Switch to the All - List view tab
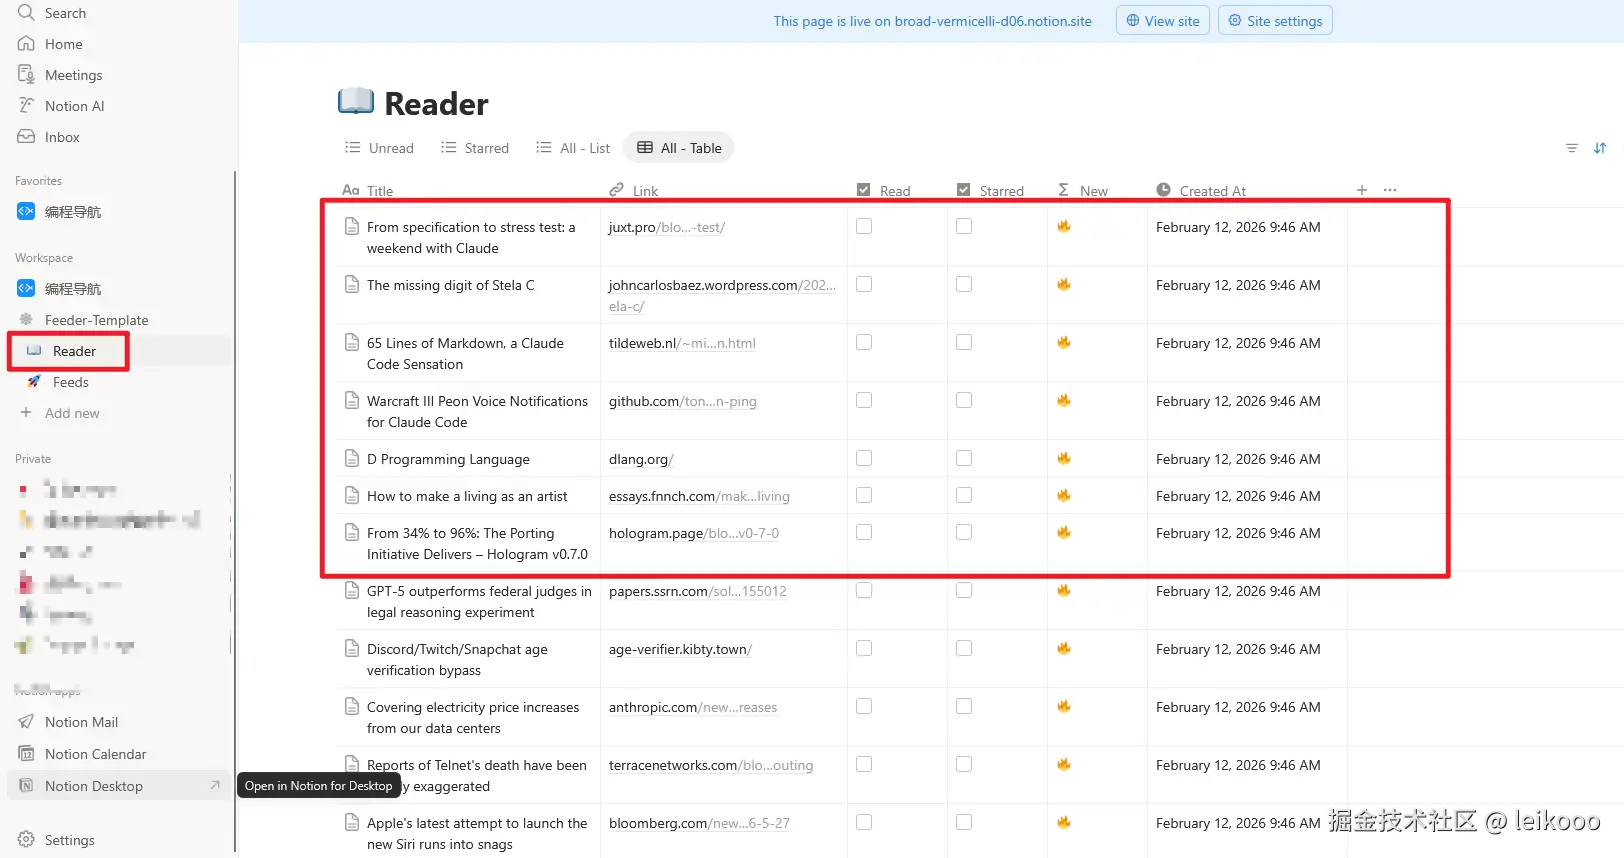This screenshot has height=858, width=1624. tap(573, 148)
